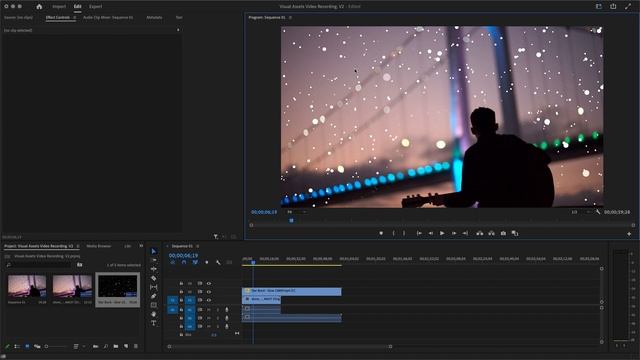The height and width of the screenshot is (360, 640).
Task: Create a New Bin in Project panel
Action: pyautogui.click(x=116, y=347)
